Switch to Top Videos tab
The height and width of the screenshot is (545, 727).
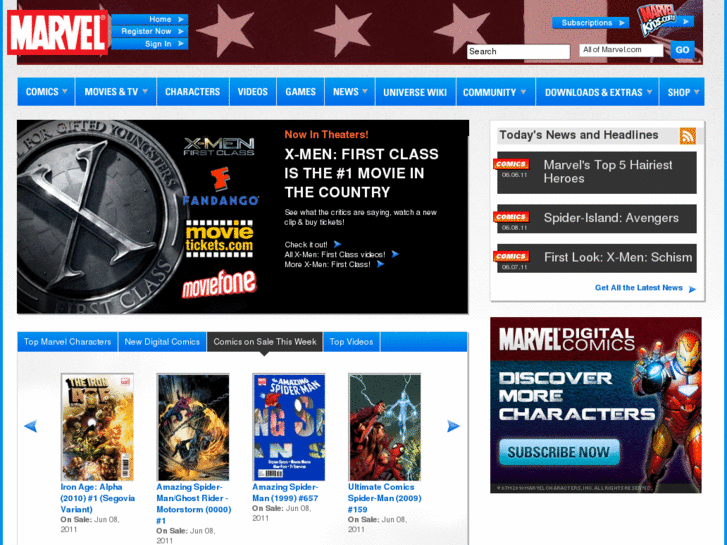coord(351,342)
